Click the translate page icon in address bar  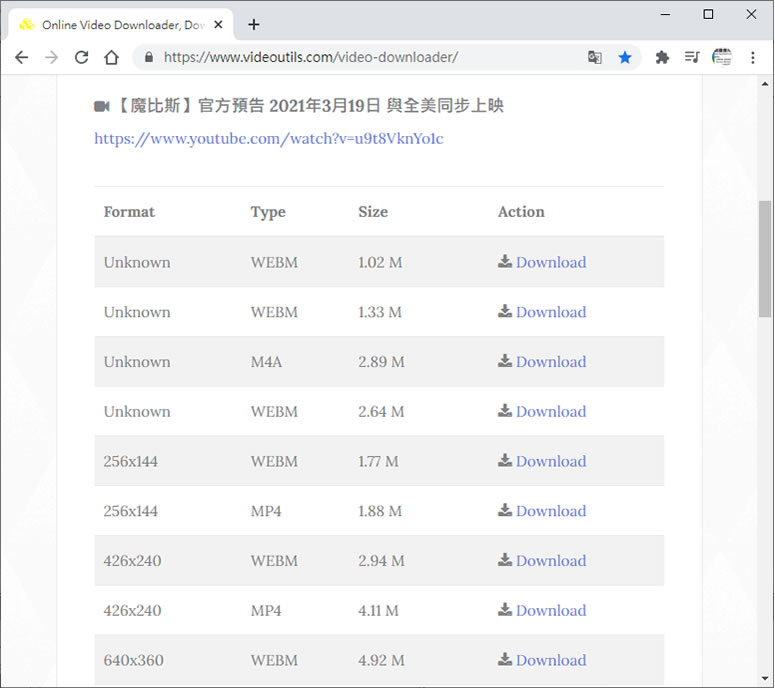595,58
